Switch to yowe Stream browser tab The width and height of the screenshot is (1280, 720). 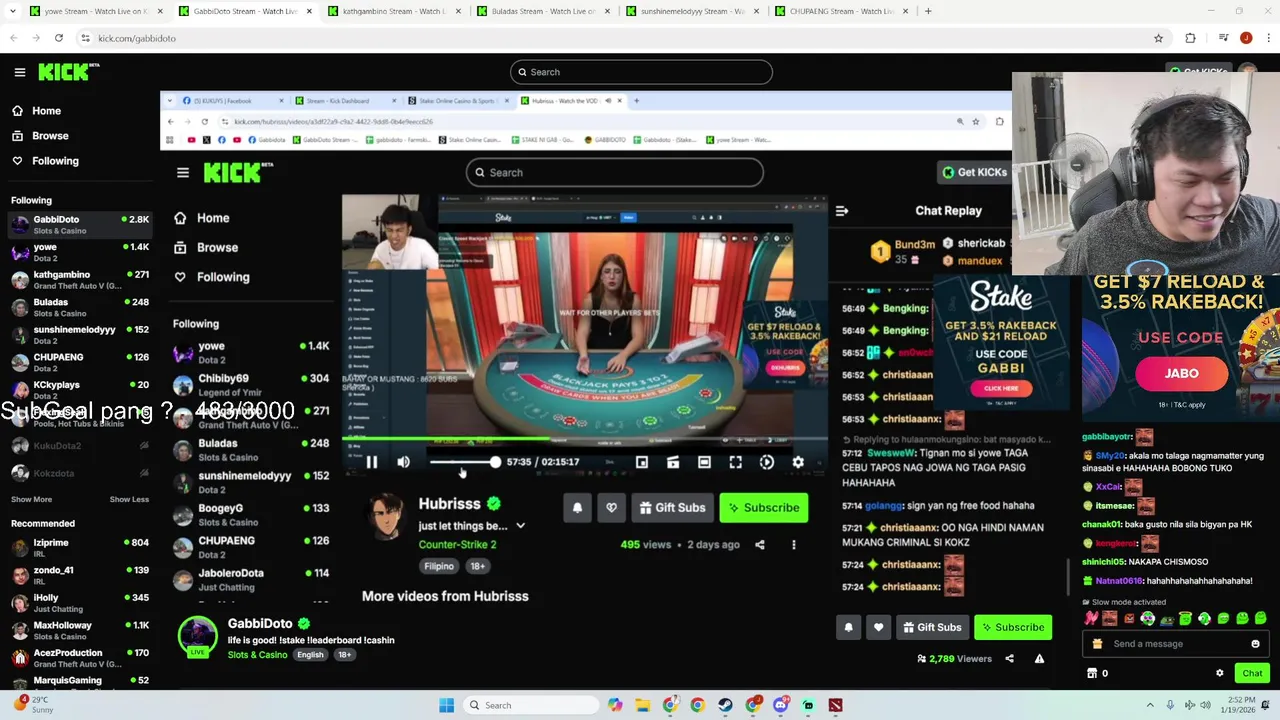[95, 11]
